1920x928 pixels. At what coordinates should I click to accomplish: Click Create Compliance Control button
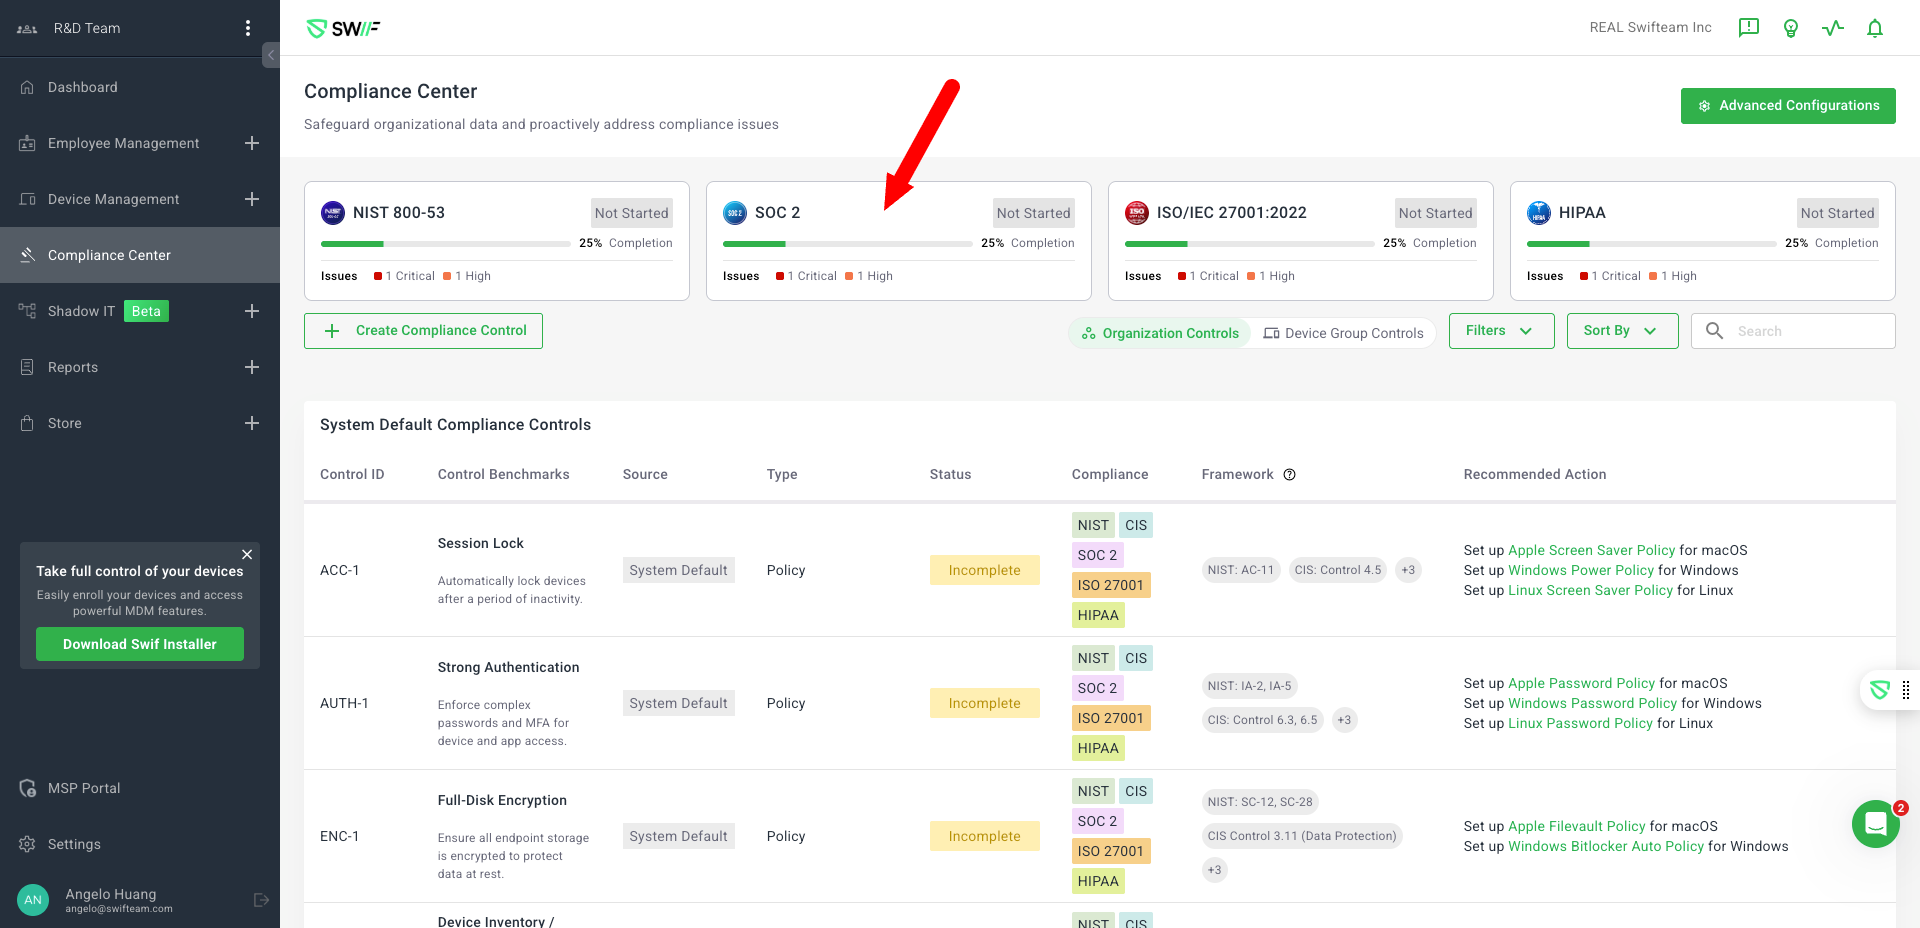pyautogui.click(x=423, y=331)
